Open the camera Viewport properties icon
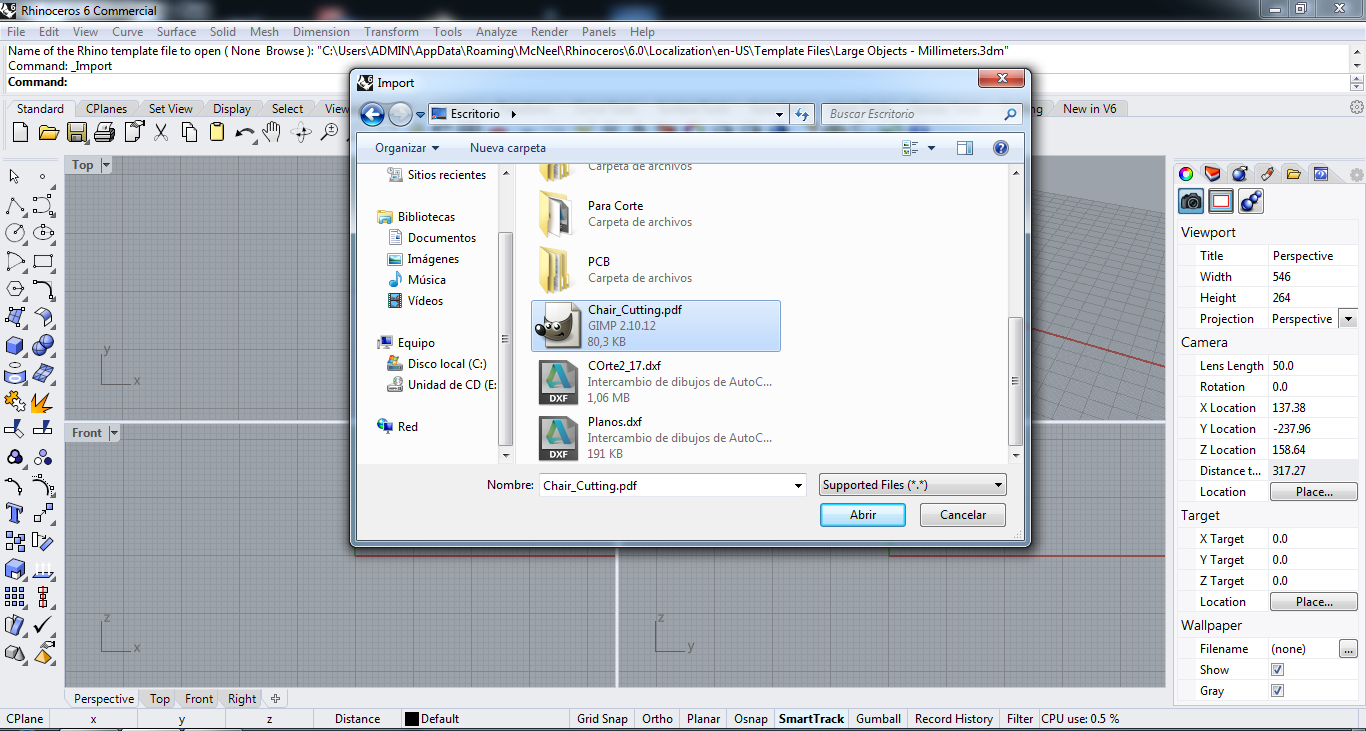 [x=1191, y=202]
